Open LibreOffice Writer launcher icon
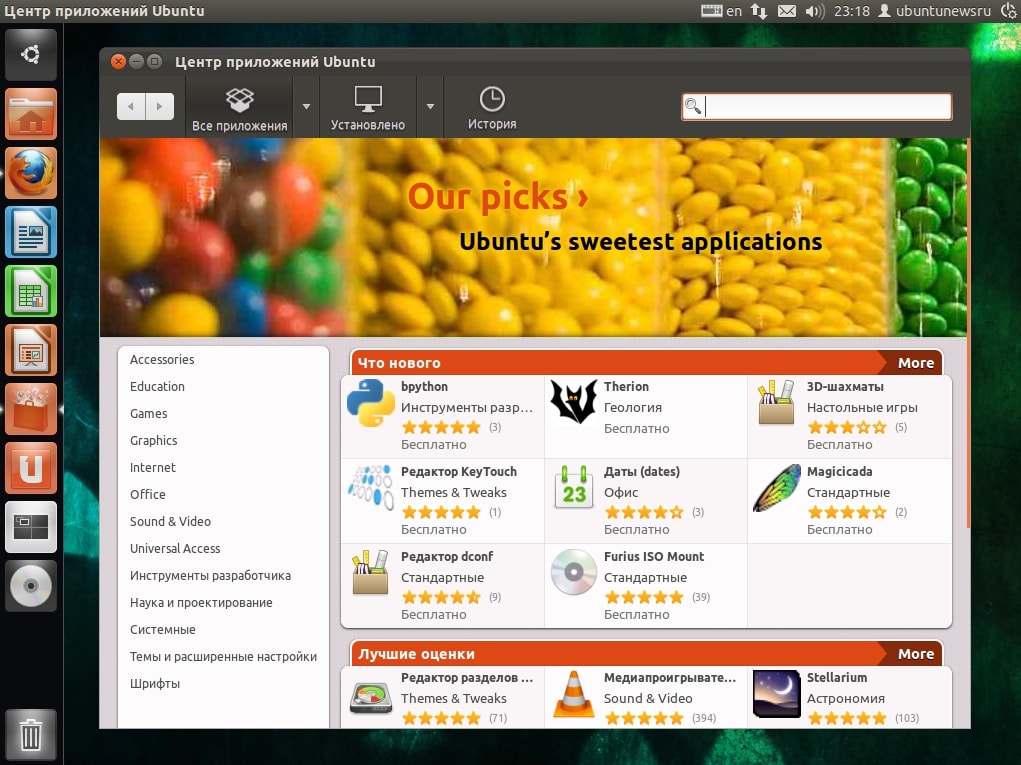 (31, 232)
